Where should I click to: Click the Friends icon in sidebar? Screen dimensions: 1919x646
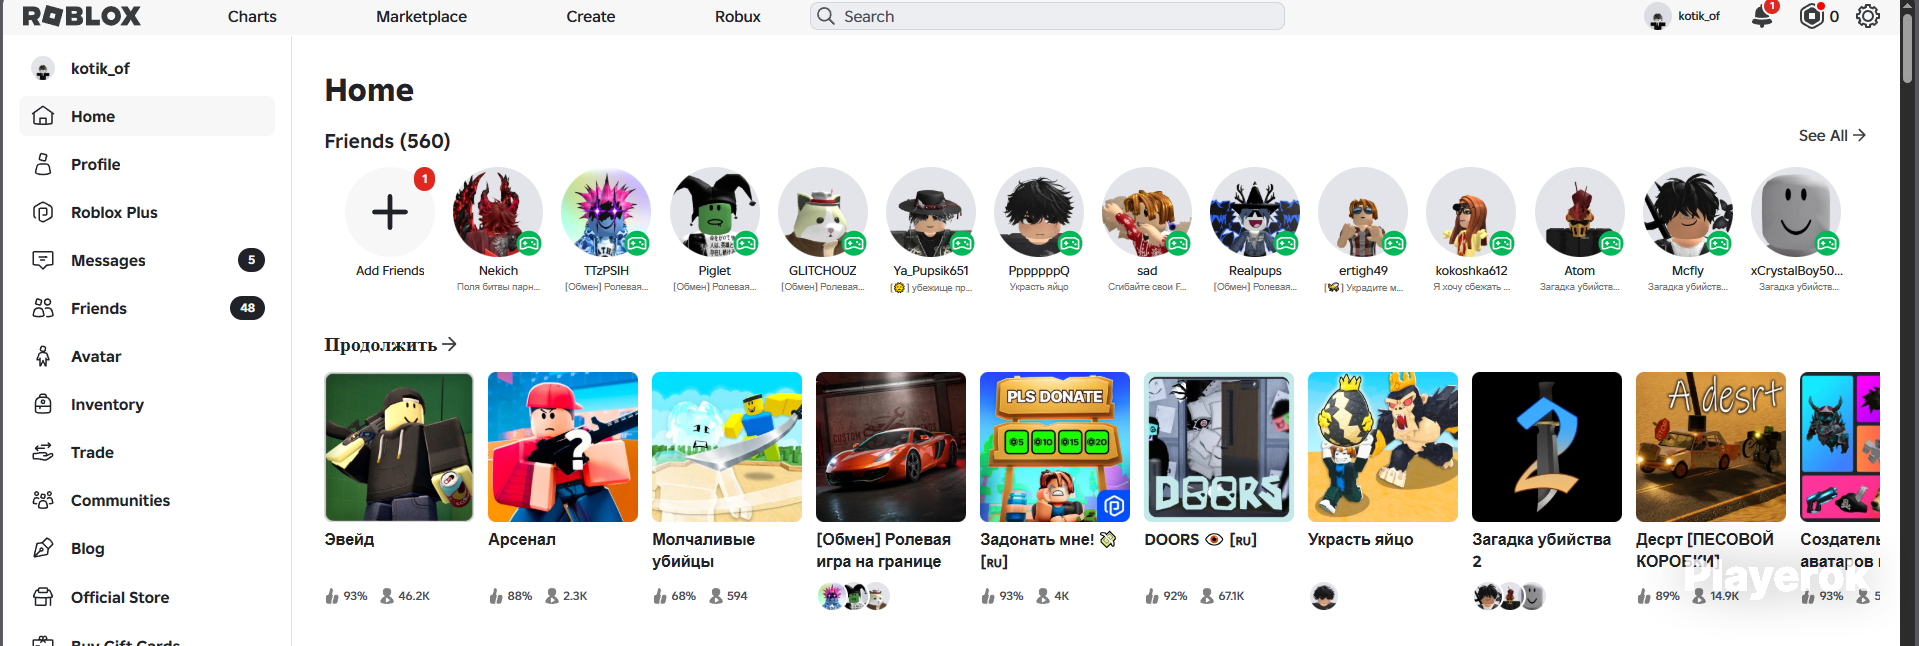coord(43,308)
